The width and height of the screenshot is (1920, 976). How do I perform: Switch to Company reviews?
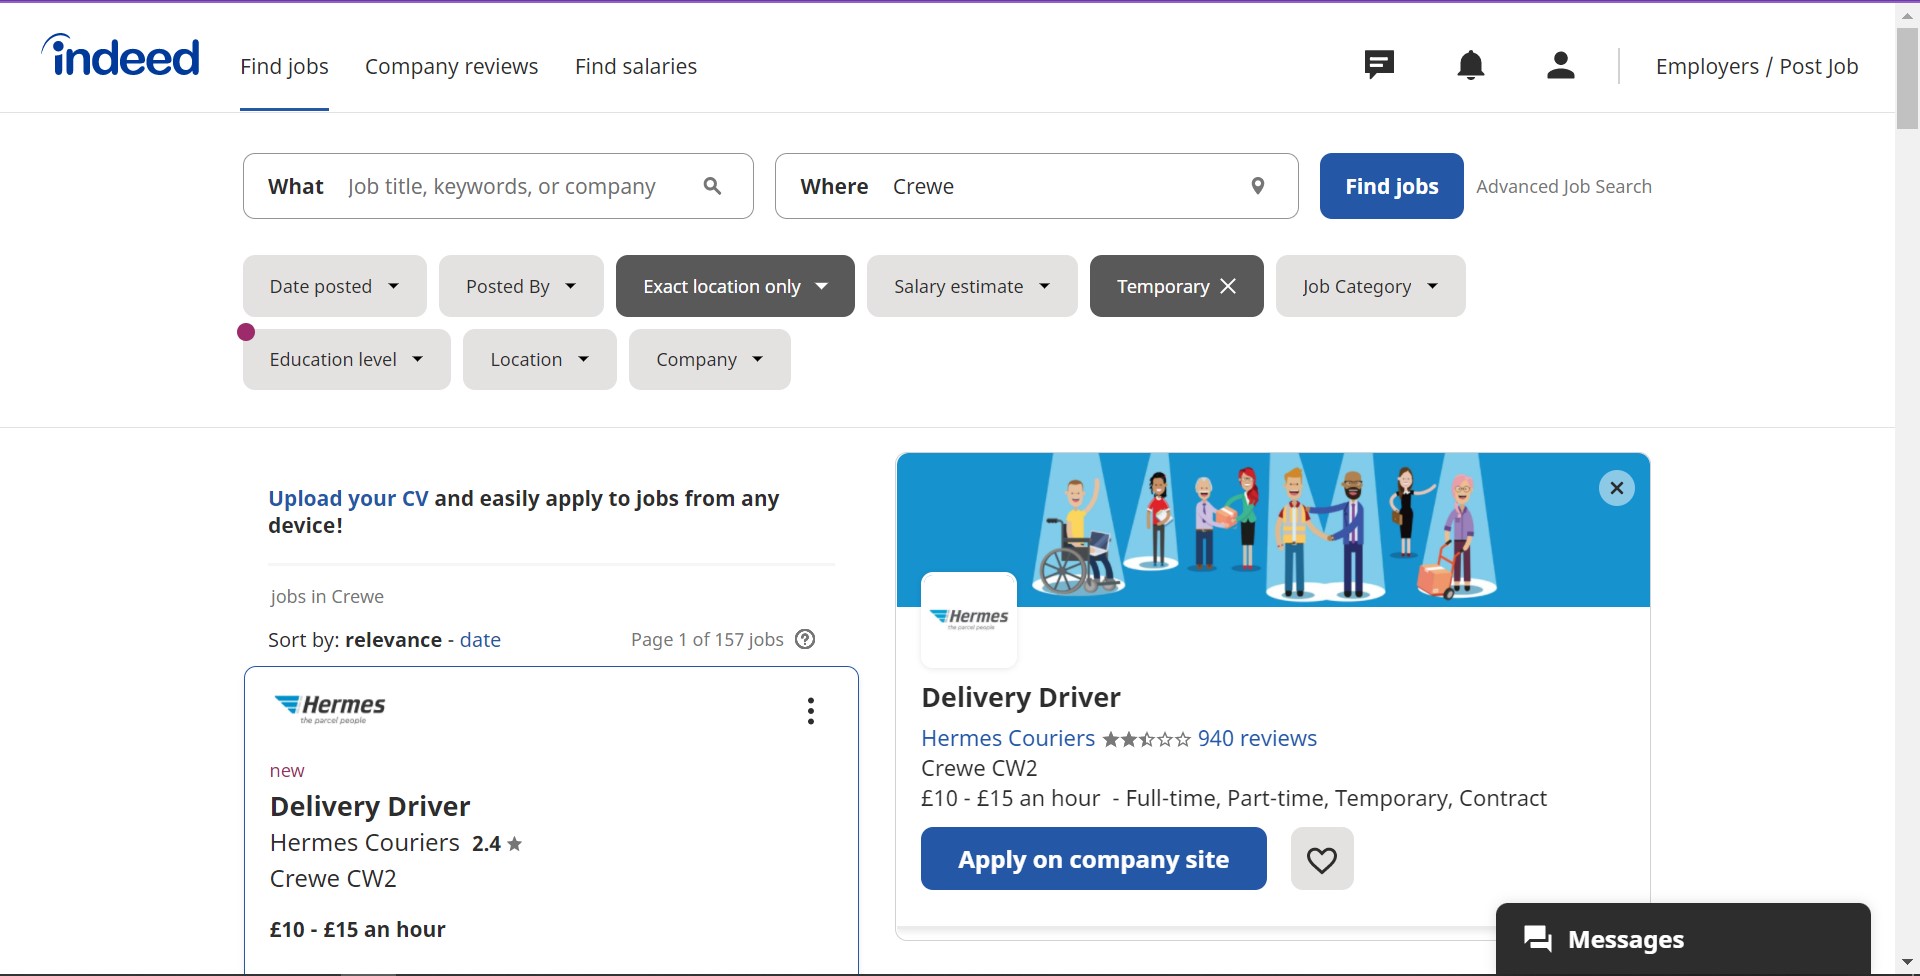(451, 66)
